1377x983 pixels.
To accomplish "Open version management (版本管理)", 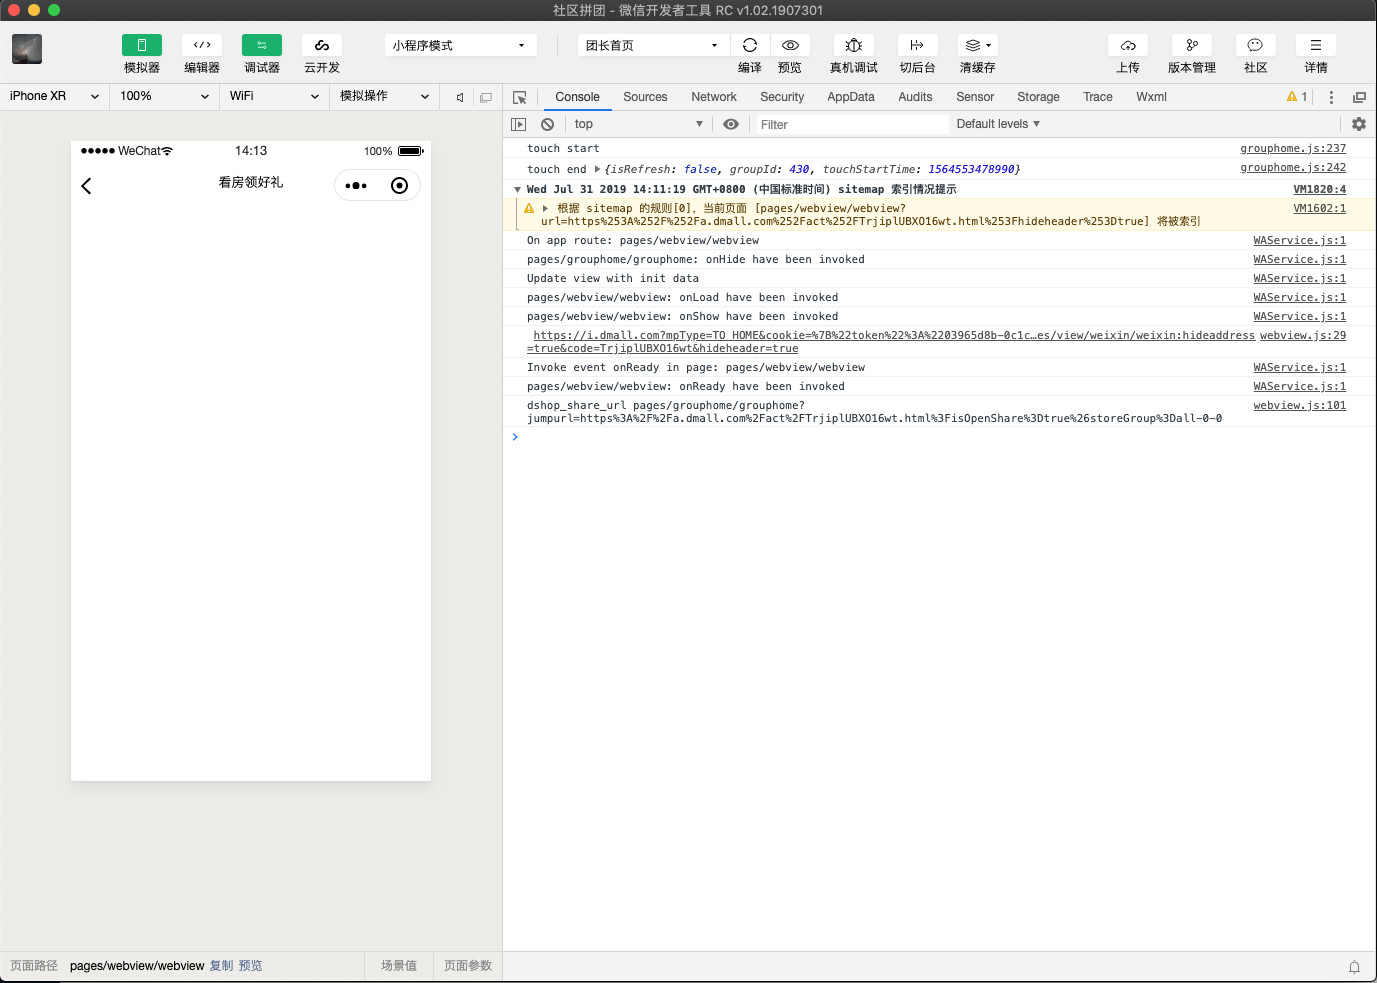I will coord(1192,45).
